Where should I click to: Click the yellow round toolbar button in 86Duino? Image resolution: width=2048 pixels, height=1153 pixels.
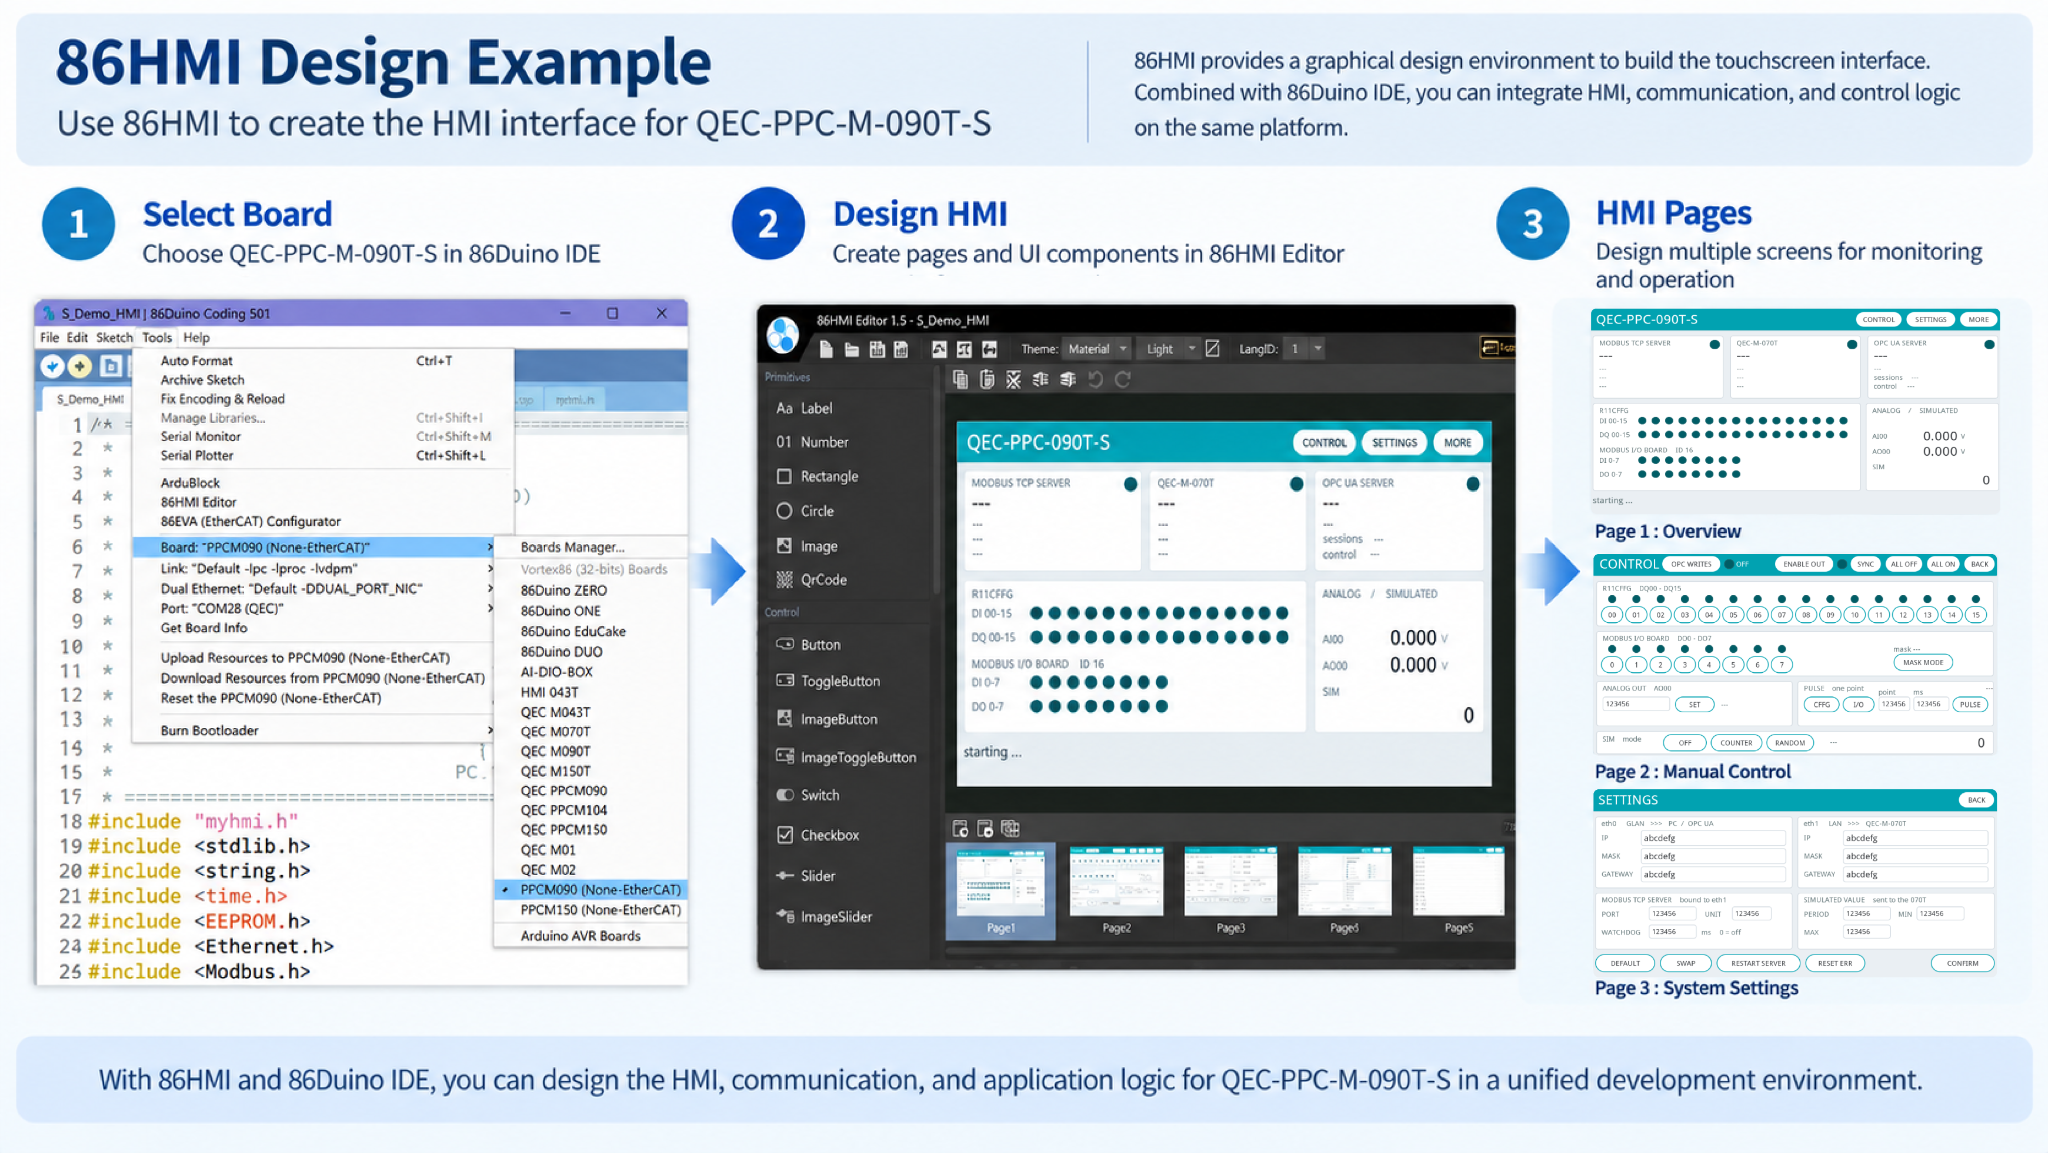tap(80, 367)
